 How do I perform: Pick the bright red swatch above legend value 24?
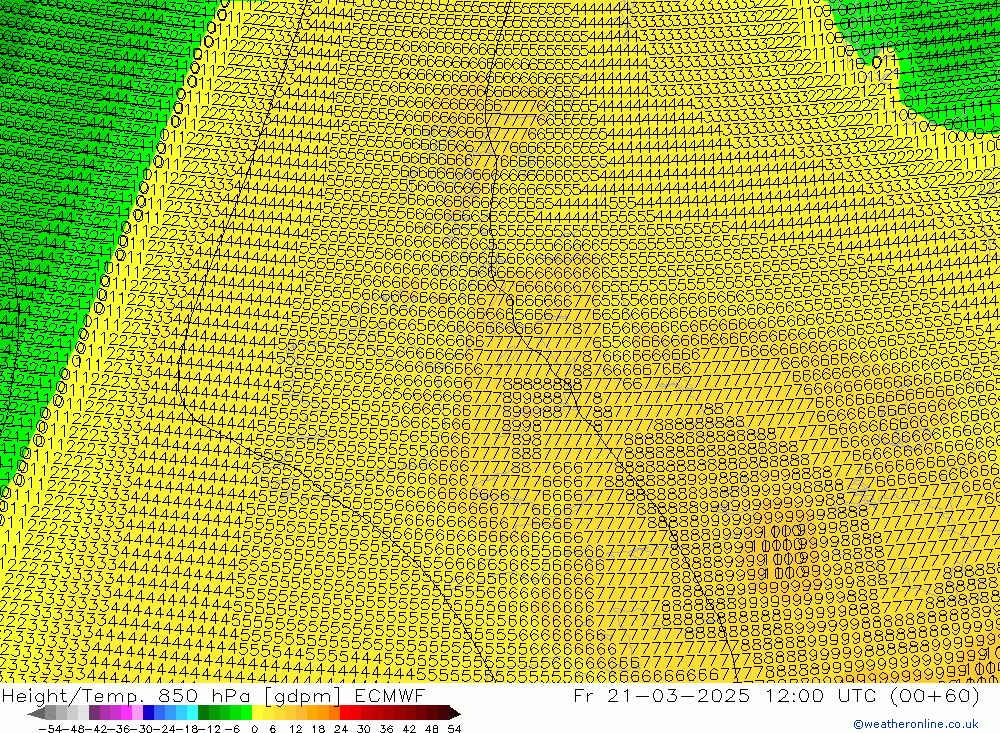click(x=345, y=714)
